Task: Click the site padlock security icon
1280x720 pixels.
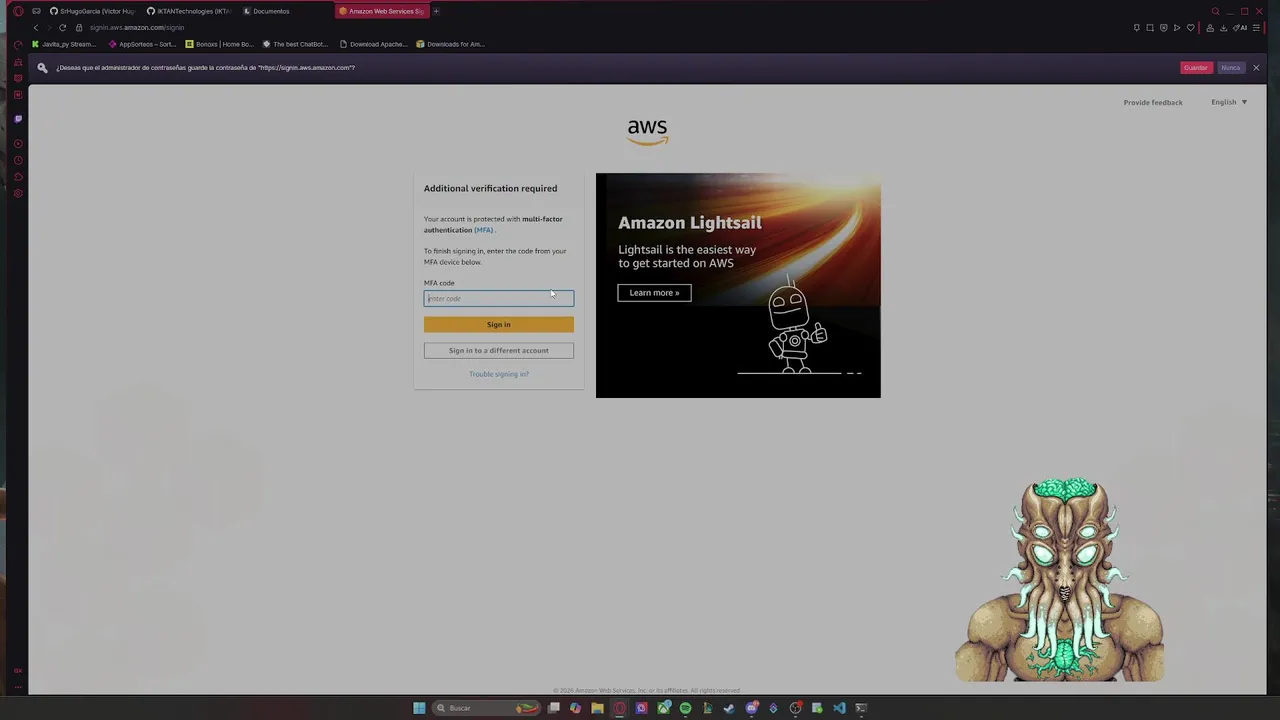Action: point(79,27)
